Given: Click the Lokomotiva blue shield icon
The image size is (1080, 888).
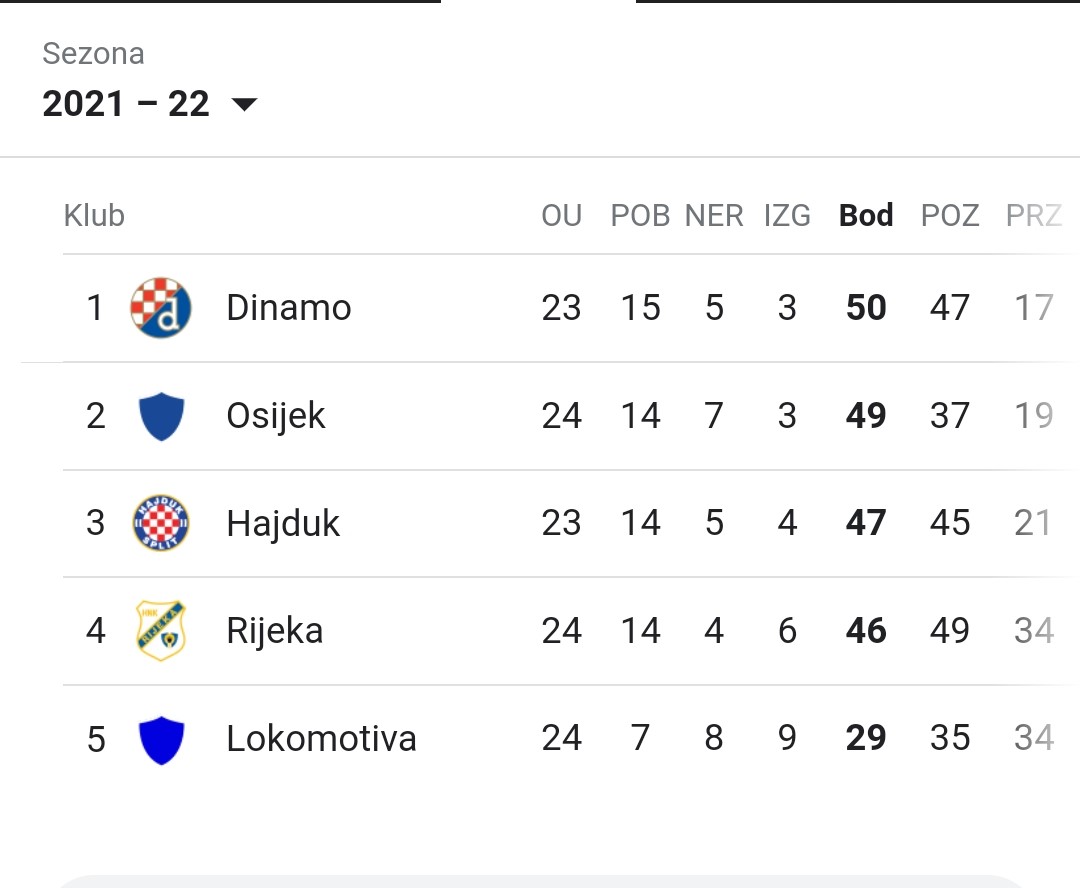Looking at the screenshot, I should point(161,740).
